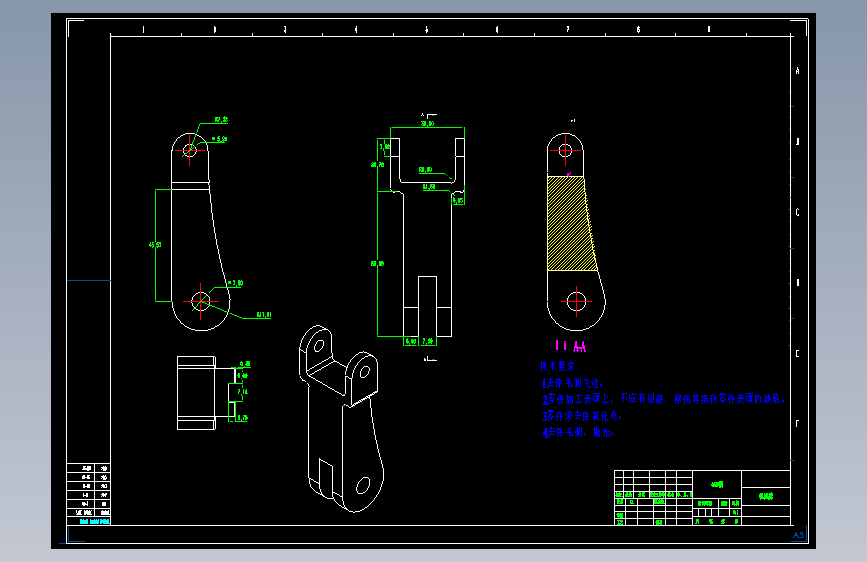The height and width of the screenshot is (562, 867).
Task: Select the lower hole center mark in the left side view
Action: [200, 301]
